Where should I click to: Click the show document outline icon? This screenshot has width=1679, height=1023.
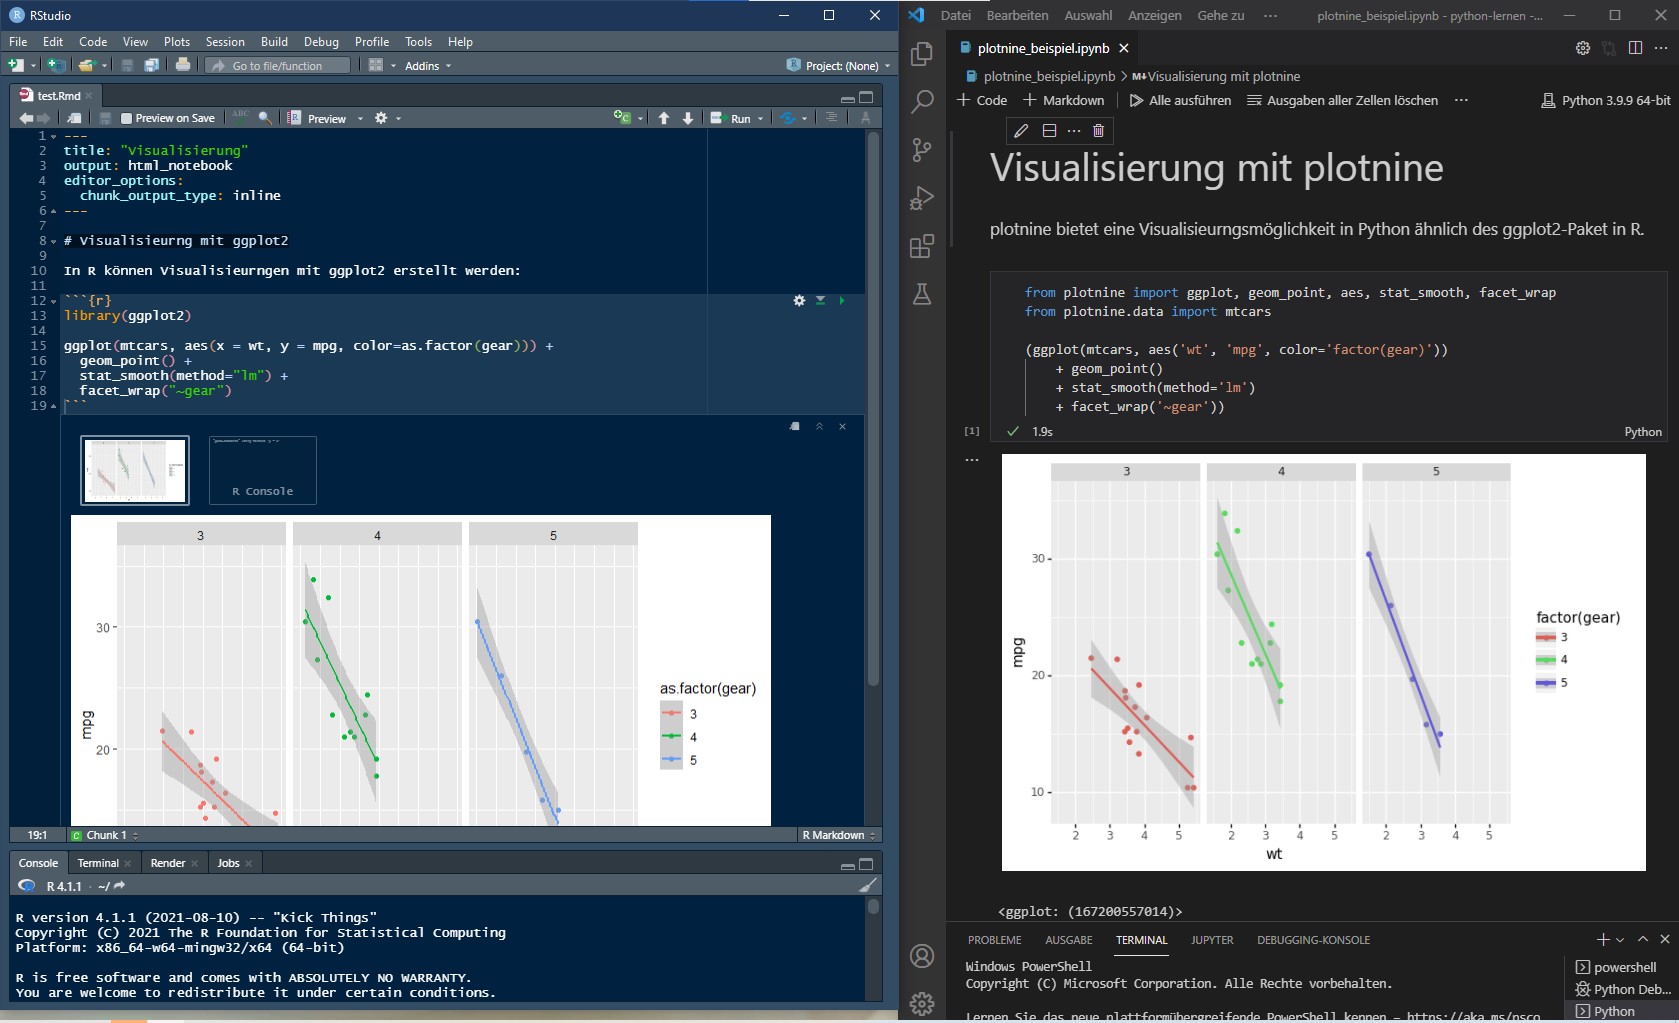pos(831,118)
